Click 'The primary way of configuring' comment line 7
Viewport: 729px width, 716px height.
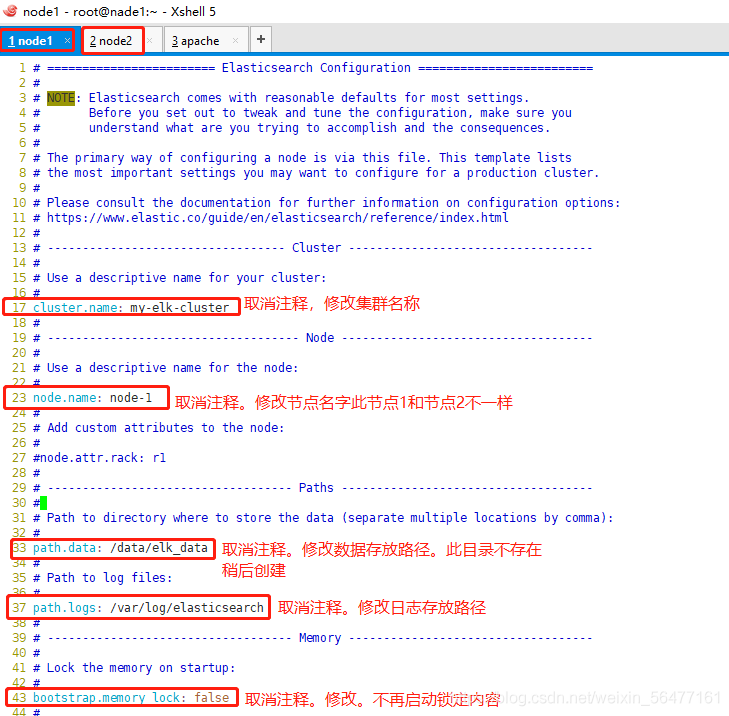coord(309,158)
